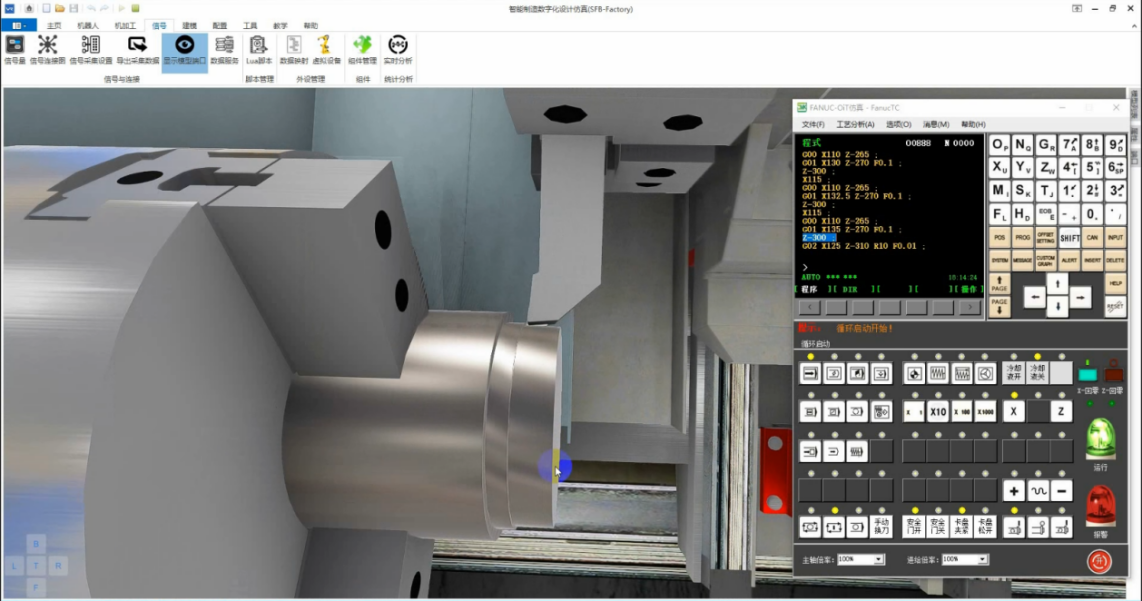Click the right arrow cursor key
Screen dimensions: 1142x601
[1081, 297]
